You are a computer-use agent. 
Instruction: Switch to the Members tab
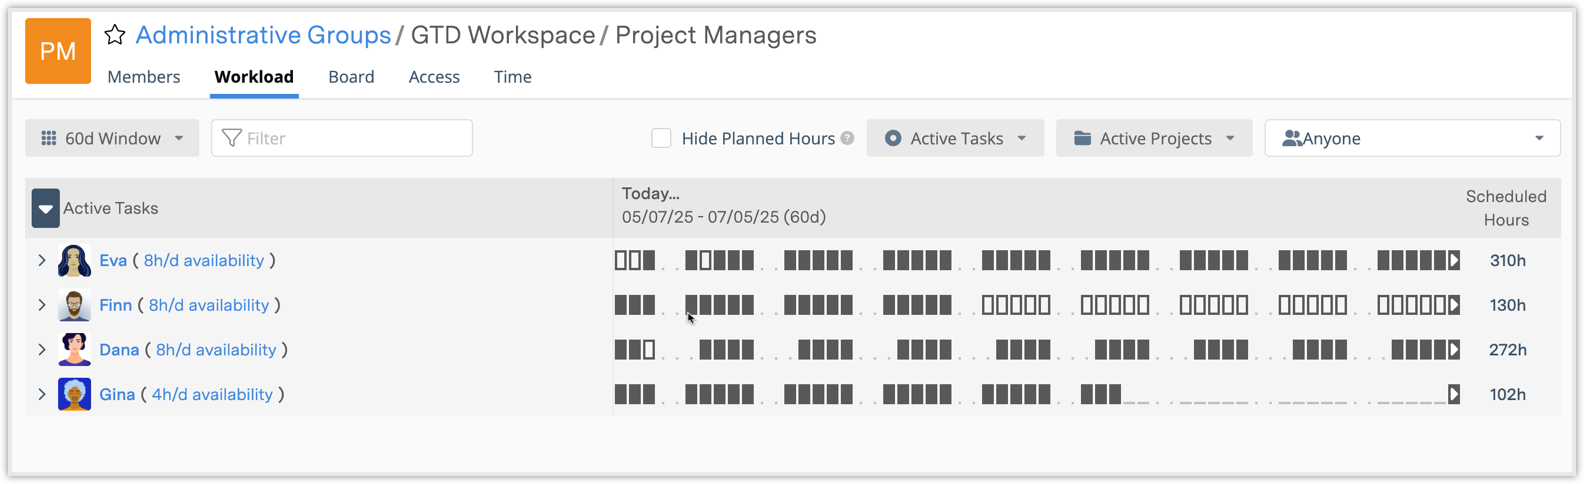(144, 77)
